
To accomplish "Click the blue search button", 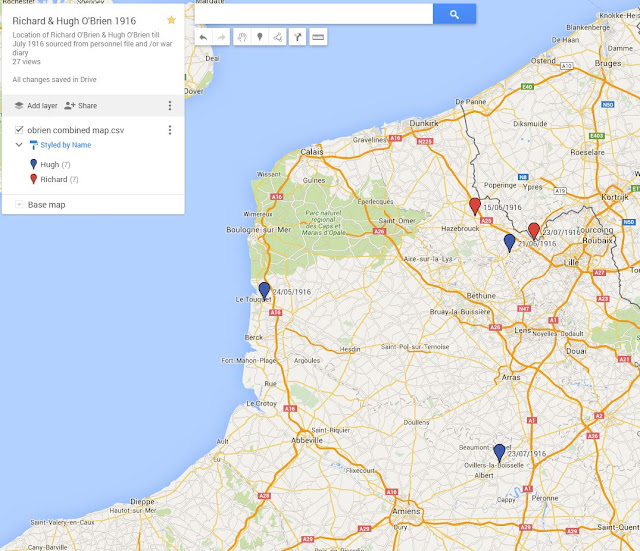I will [454, 14].
